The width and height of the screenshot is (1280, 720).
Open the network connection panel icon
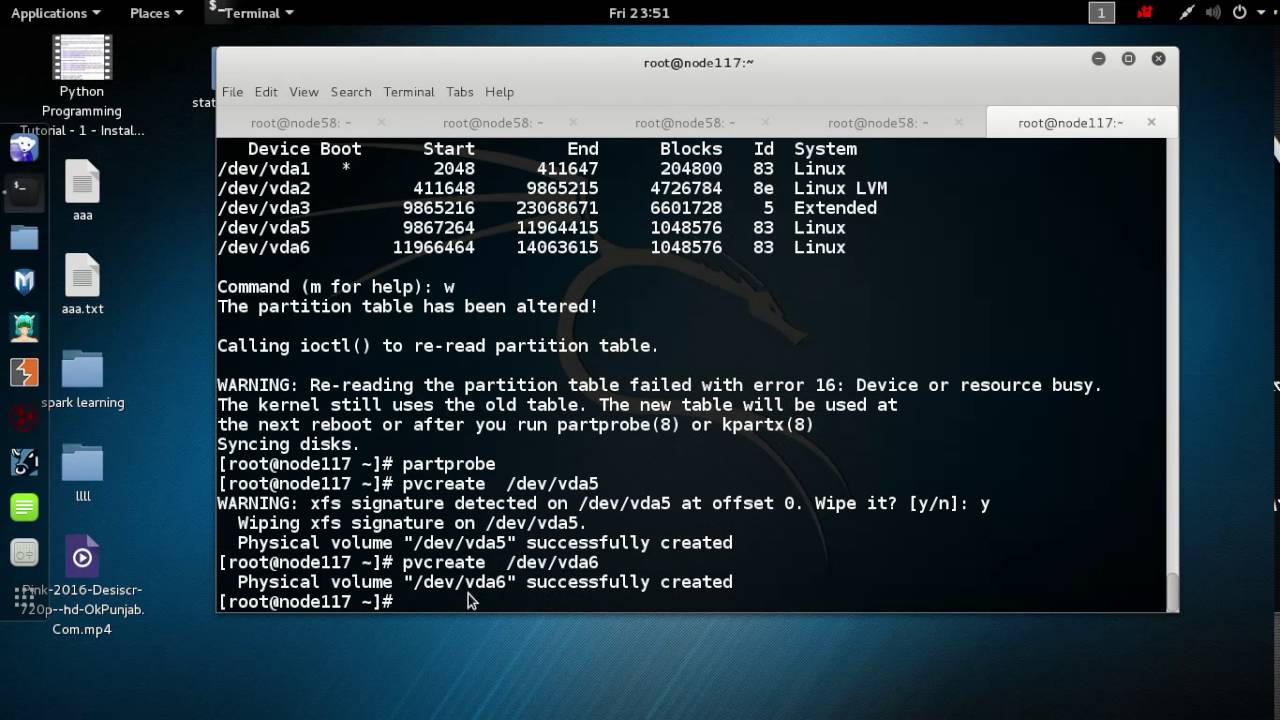pyautogui.click(x=1186, y=13)
